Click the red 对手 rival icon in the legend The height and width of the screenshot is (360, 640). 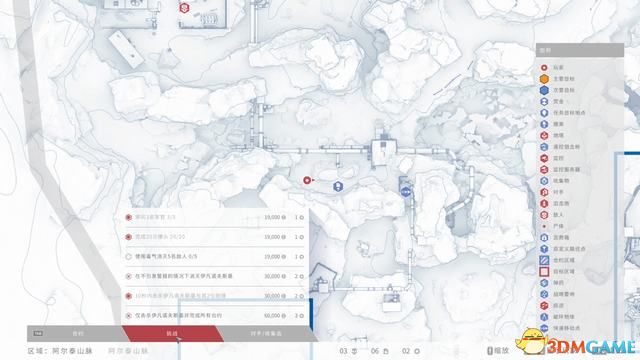[x=544, y=192]
